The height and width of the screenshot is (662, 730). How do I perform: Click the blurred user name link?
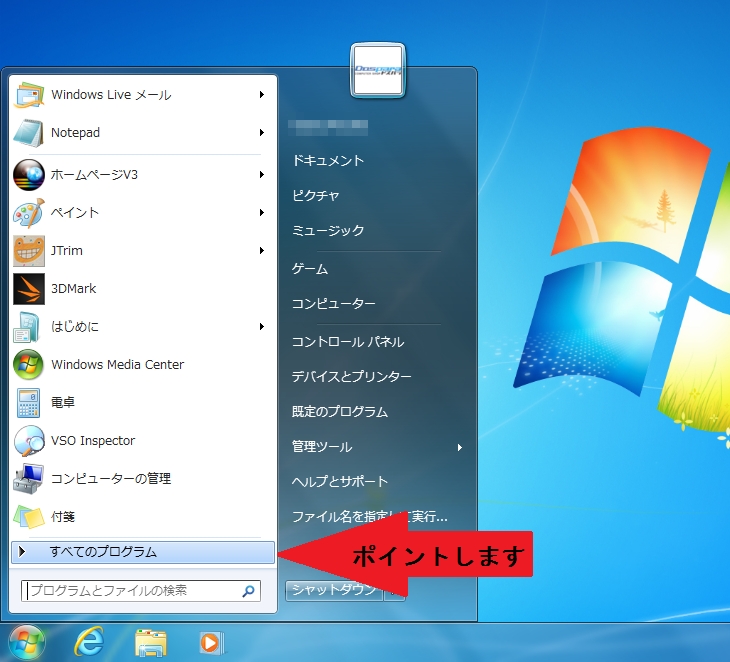[x=328, y=127]
